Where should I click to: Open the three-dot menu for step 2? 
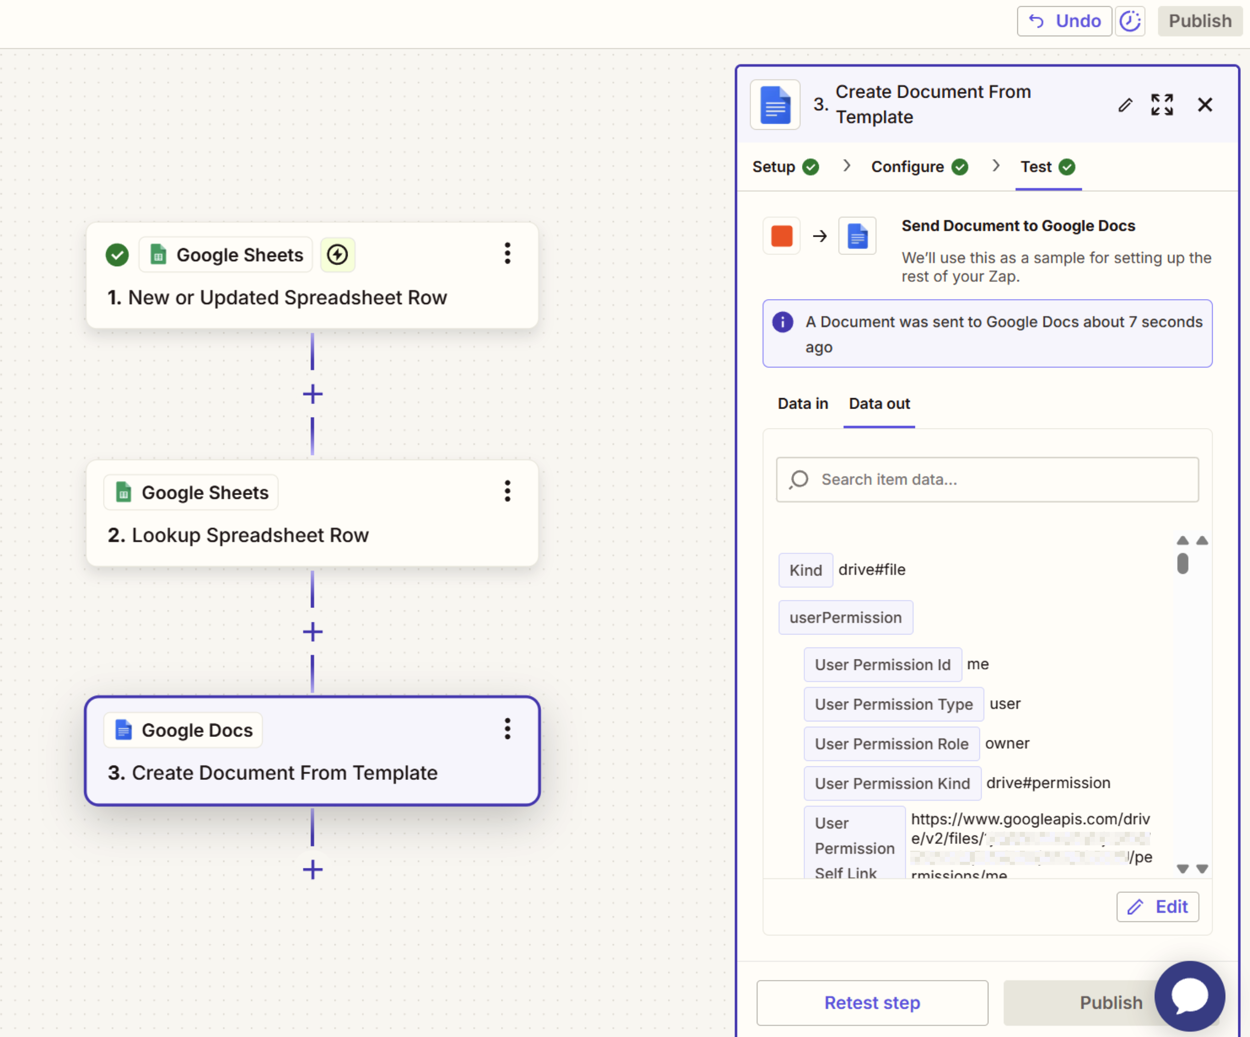(507, 491)
